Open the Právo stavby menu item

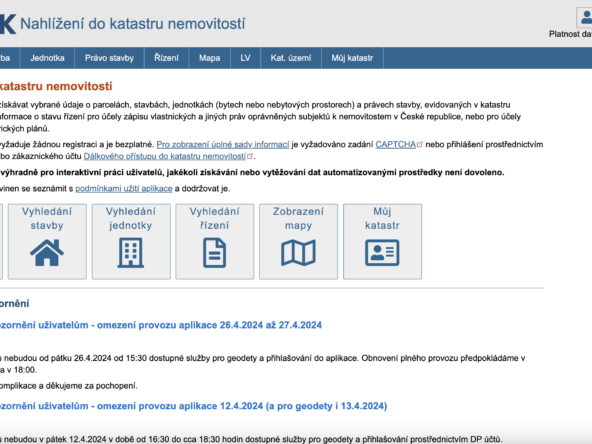click(109, 58)
